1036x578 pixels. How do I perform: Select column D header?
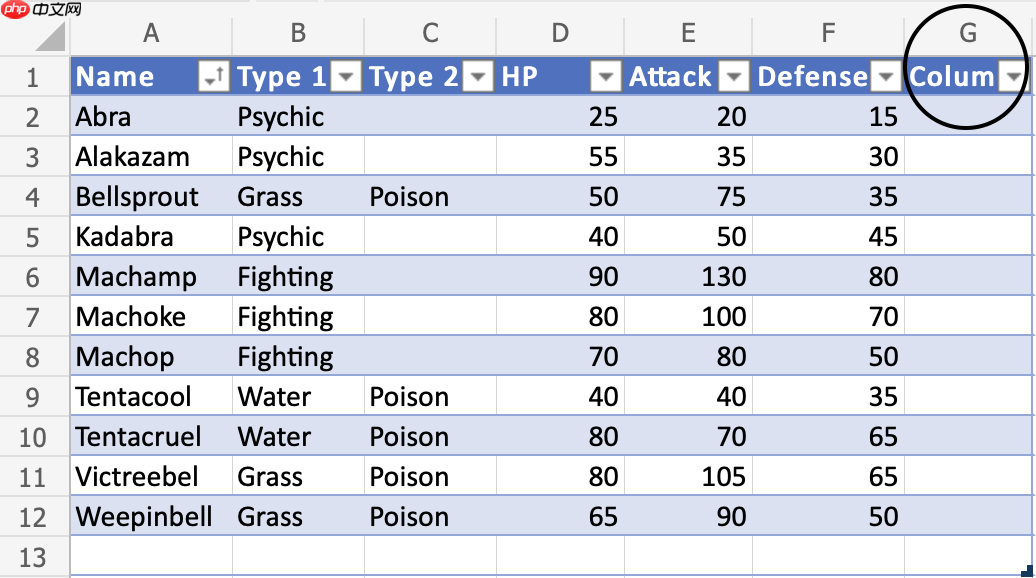click(560, 32)
